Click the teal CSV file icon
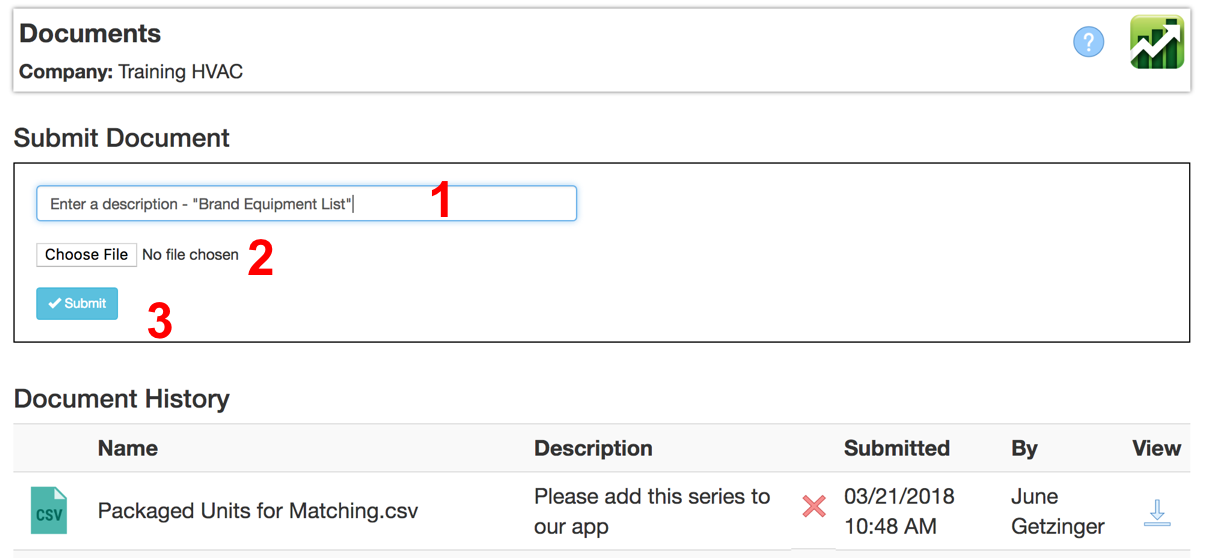 (x=49, y=510)
